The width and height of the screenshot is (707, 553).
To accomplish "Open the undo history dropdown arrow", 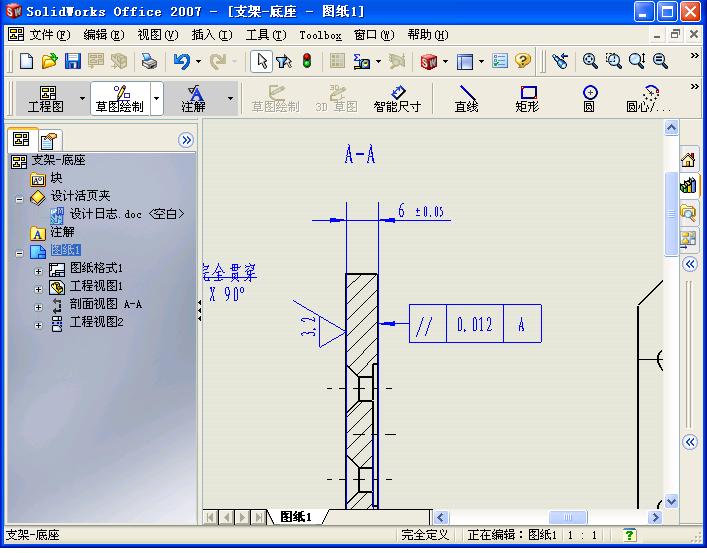I will (198, 61).
